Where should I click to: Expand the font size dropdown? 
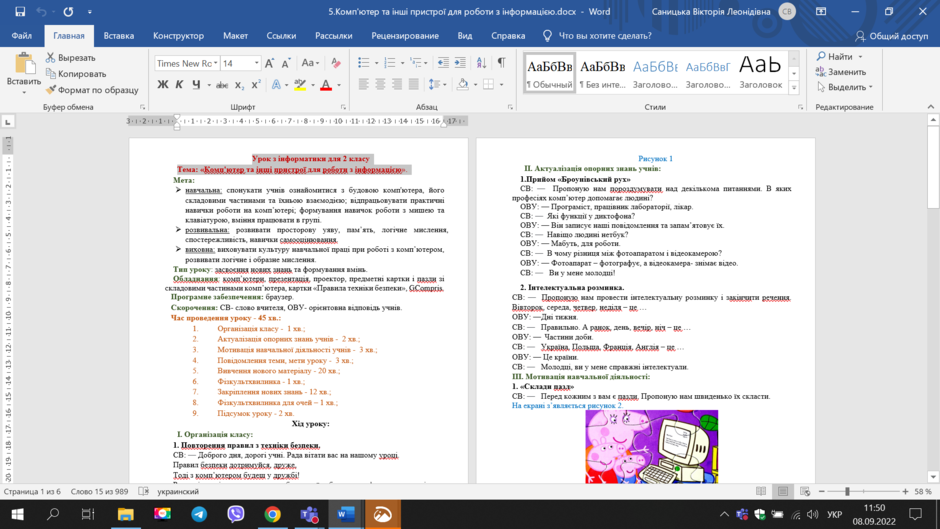257,63
